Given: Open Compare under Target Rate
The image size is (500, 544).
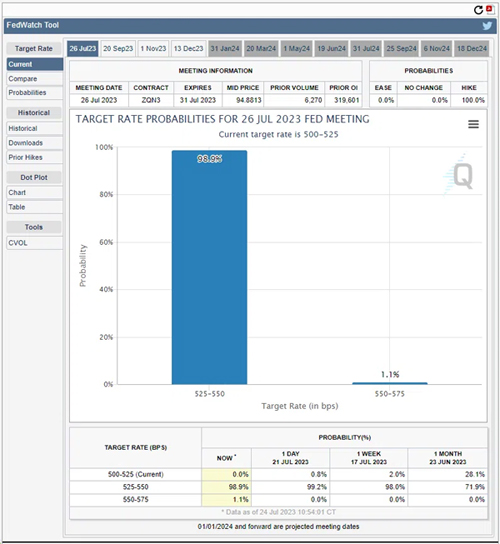Looking at the screenshot, I should pyautogui.click(x=34, y=79).
